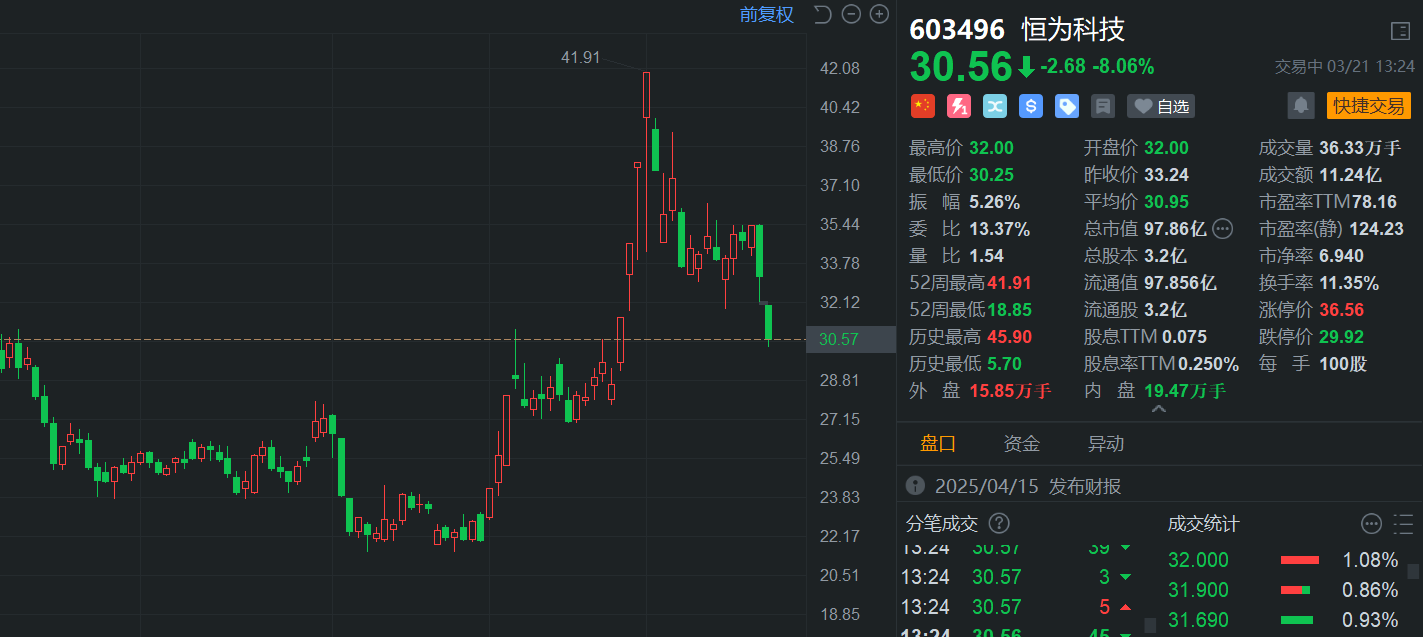Collapse the quote details with the chevron
Image resolution: width=1423 pixels, height=637 pixels.
1159,410
